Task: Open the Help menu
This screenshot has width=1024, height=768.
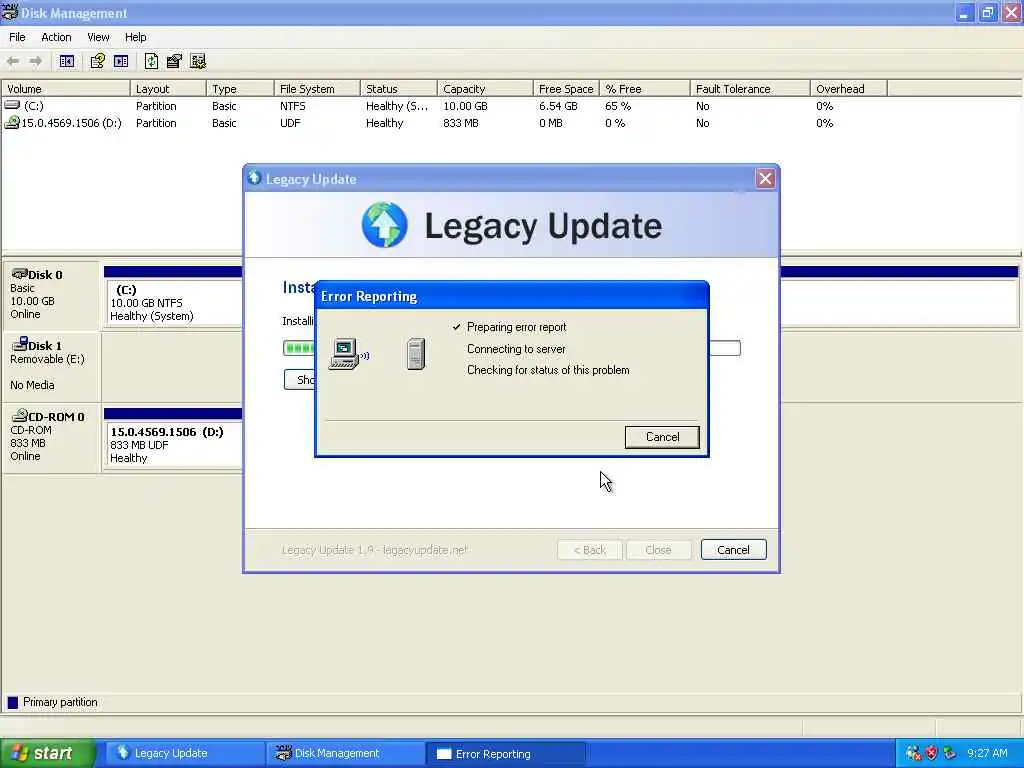Action: click(x=135, y=37)
